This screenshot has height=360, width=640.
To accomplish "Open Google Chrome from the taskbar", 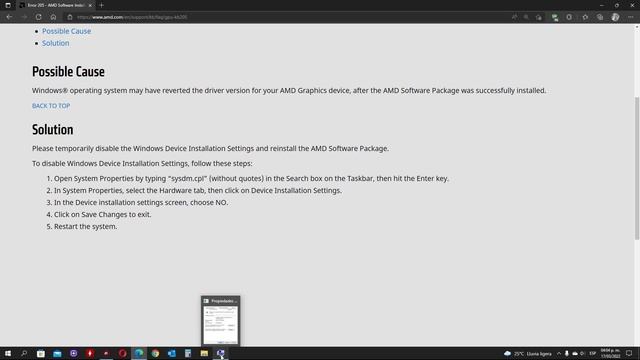I will pos(155,353).
